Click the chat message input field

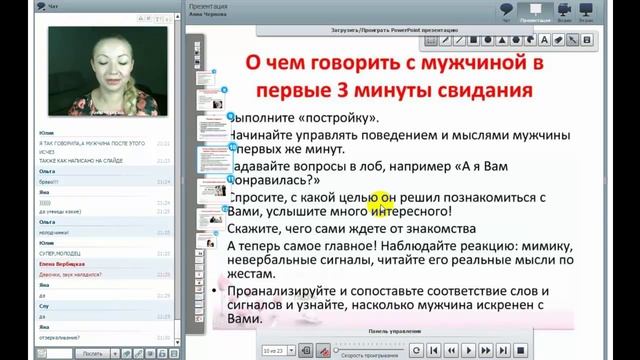[x=60, y=353]
